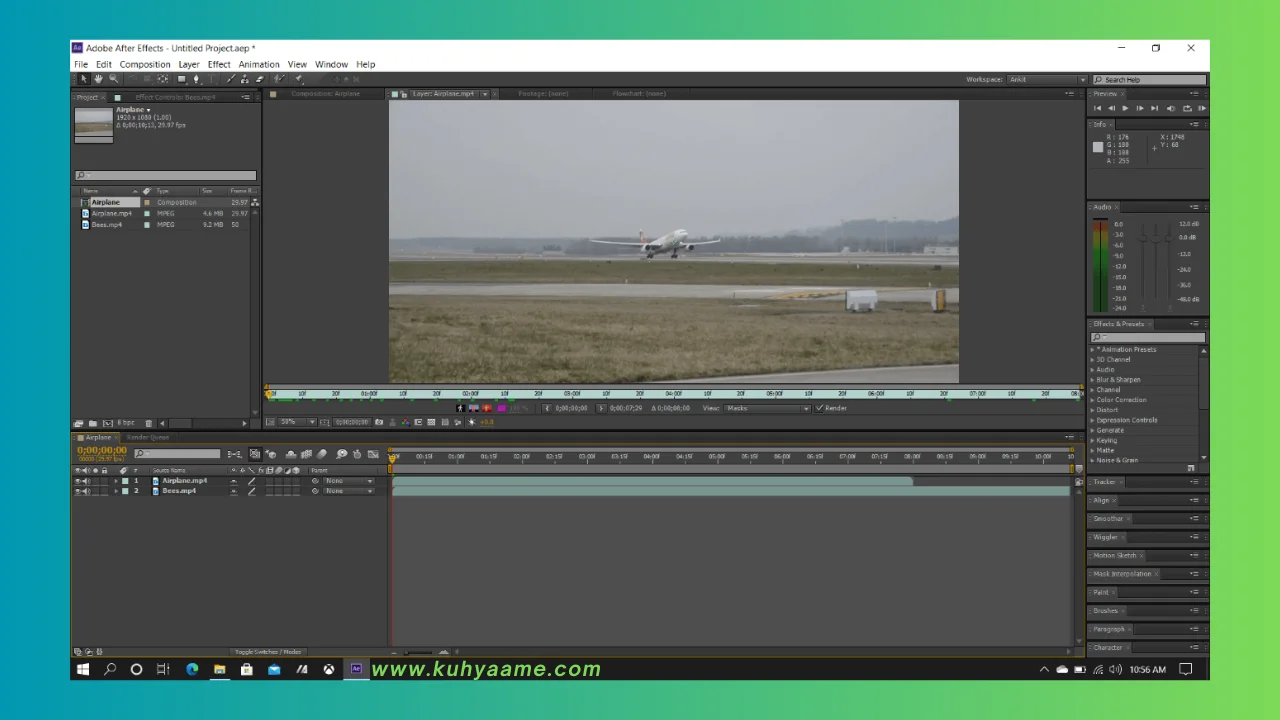Click the Graph Editor icon in timeline
1280x720 pixels.
pos(373,454)
